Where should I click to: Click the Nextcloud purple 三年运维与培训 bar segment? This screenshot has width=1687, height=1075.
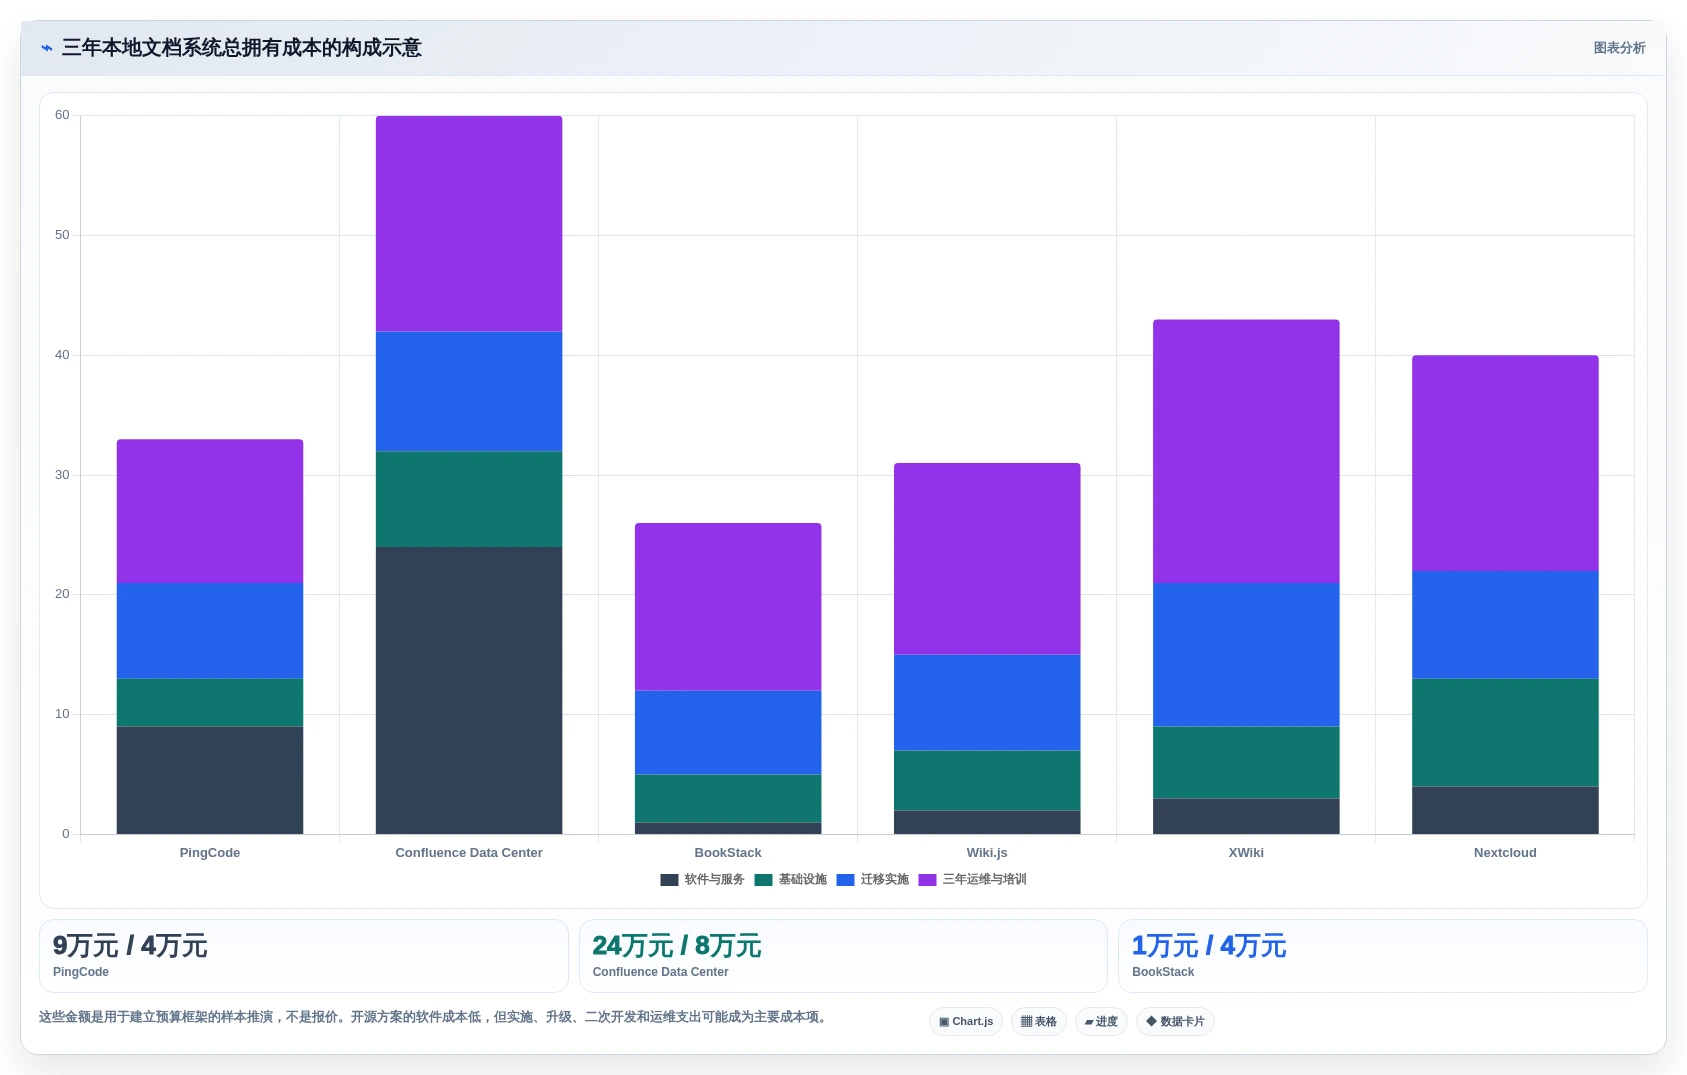[1505, 463]
